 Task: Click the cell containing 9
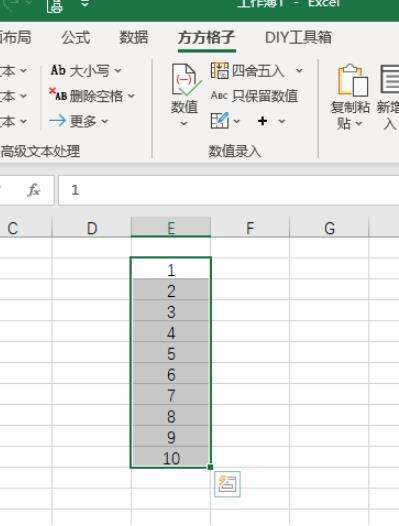[171, 436]
